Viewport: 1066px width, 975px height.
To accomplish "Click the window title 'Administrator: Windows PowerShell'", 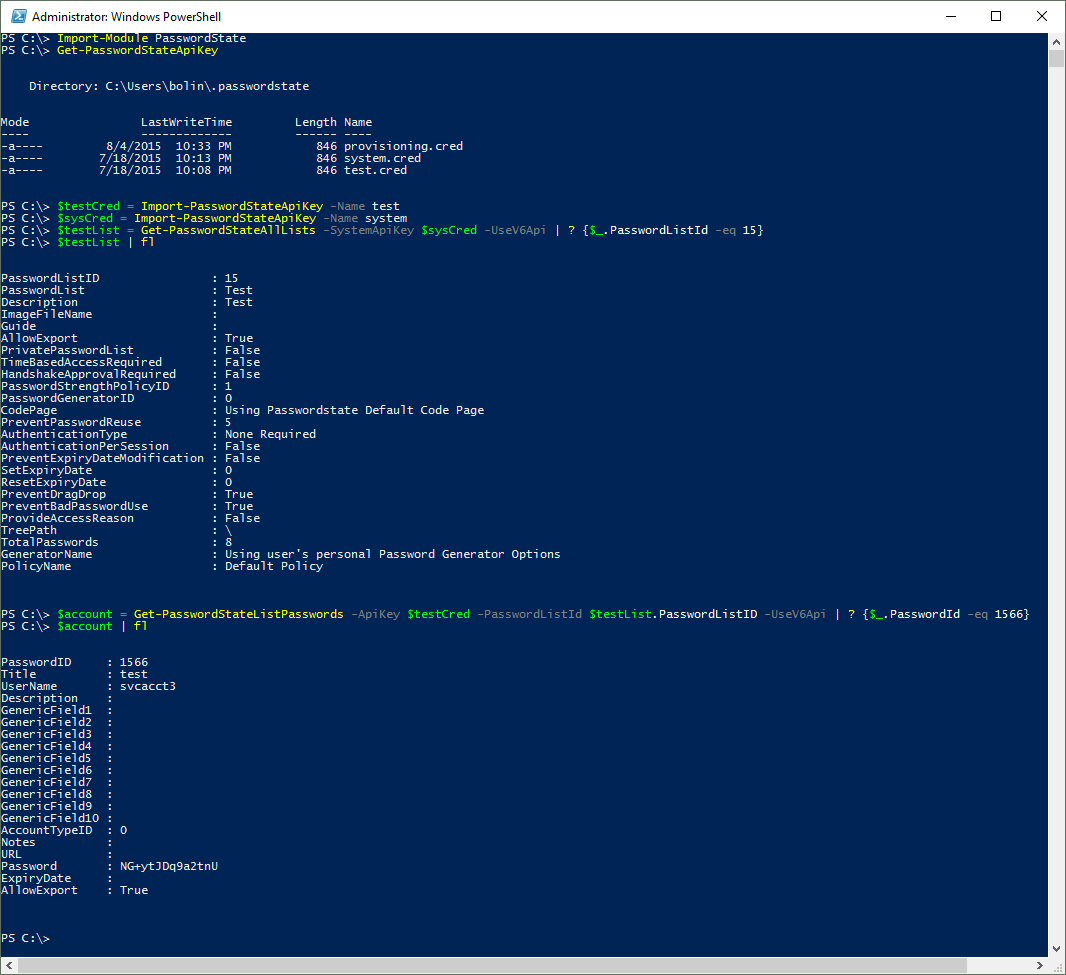I will point(126,17).
